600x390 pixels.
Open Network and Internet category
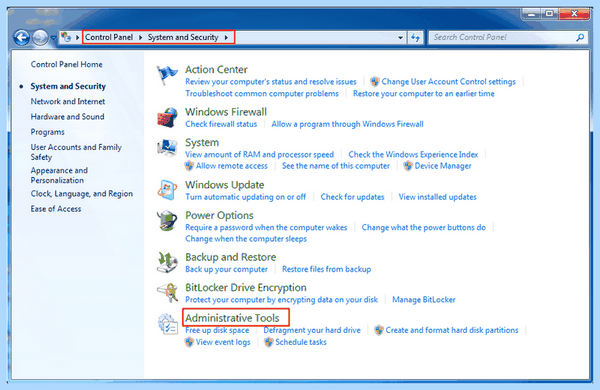pyautogui.click(x=68, y=101)
